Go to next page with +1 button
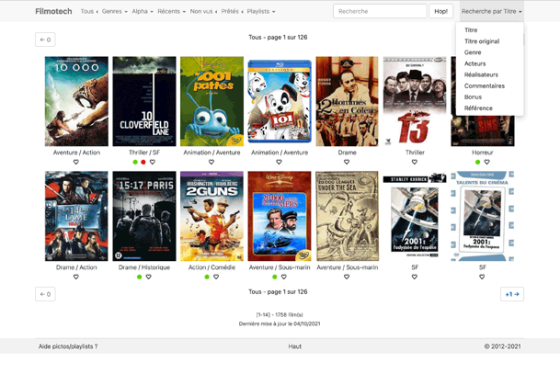The width and height of the screenshot is (560, 374). pyautogui.click(x=512, y=294)
